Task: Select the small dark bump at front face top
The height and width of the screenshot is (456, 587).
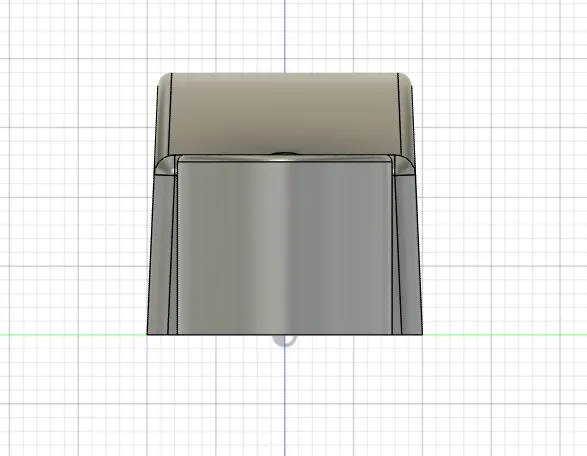Action: click(284, 153)
